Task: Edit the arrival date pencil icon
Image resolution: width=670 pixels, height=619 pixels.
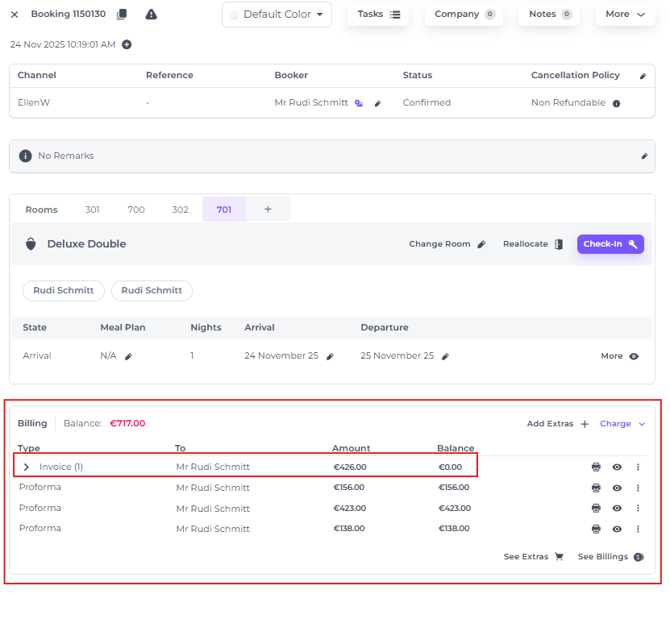Action: point(330,356)
